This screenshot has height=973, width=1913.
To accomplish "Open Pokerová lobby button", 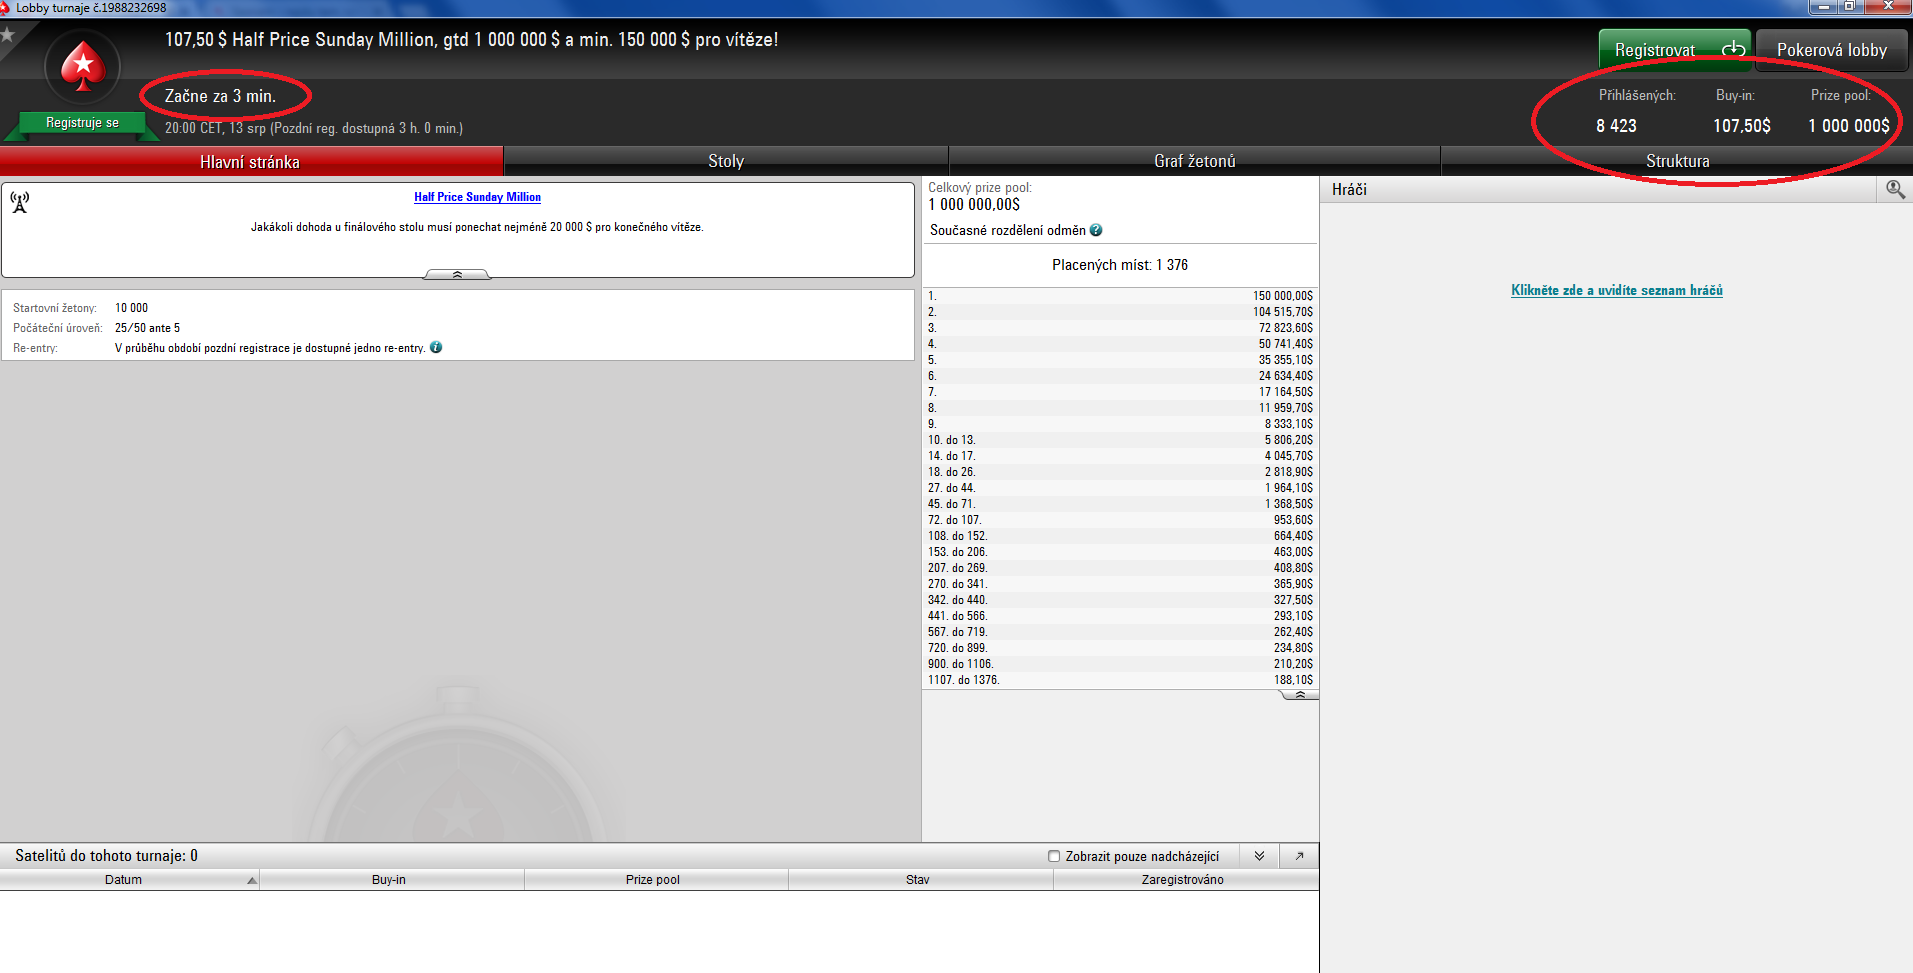I will (x=1832, y=50).
